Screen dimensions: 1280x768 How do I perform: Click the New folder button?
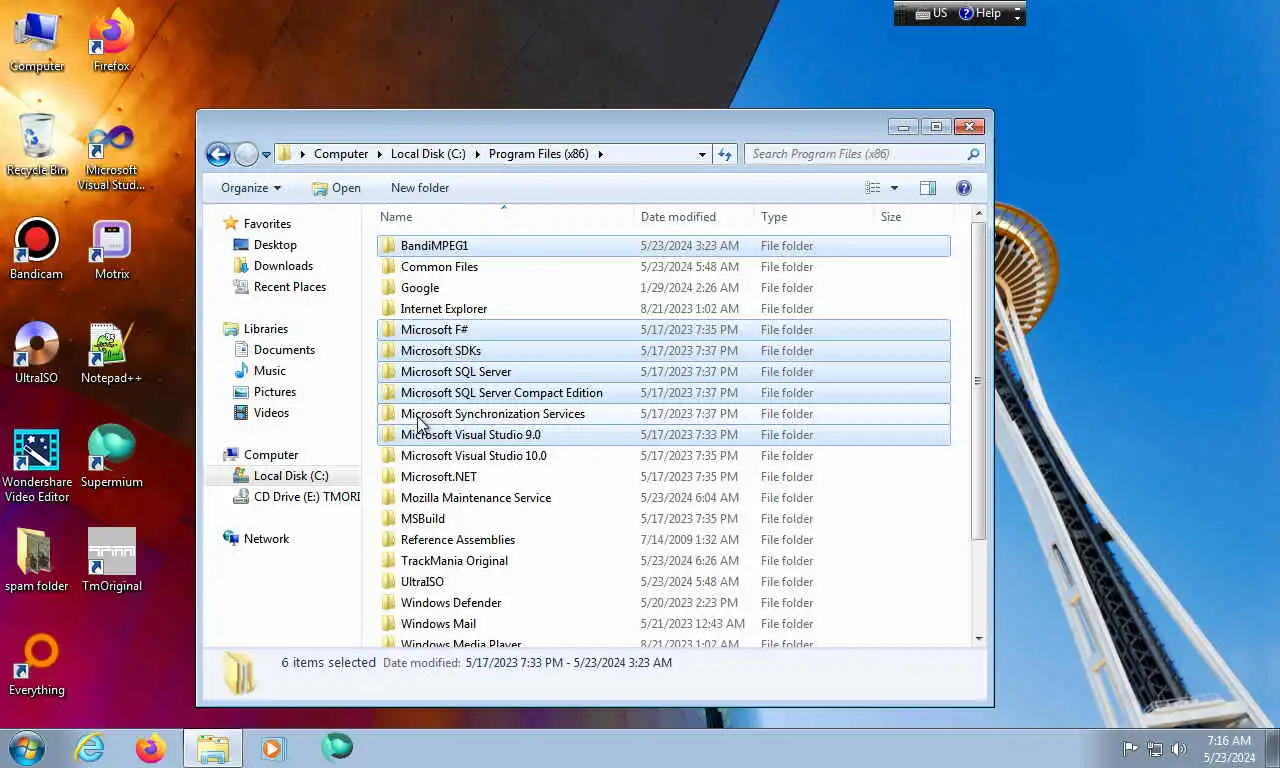[420, 188]
